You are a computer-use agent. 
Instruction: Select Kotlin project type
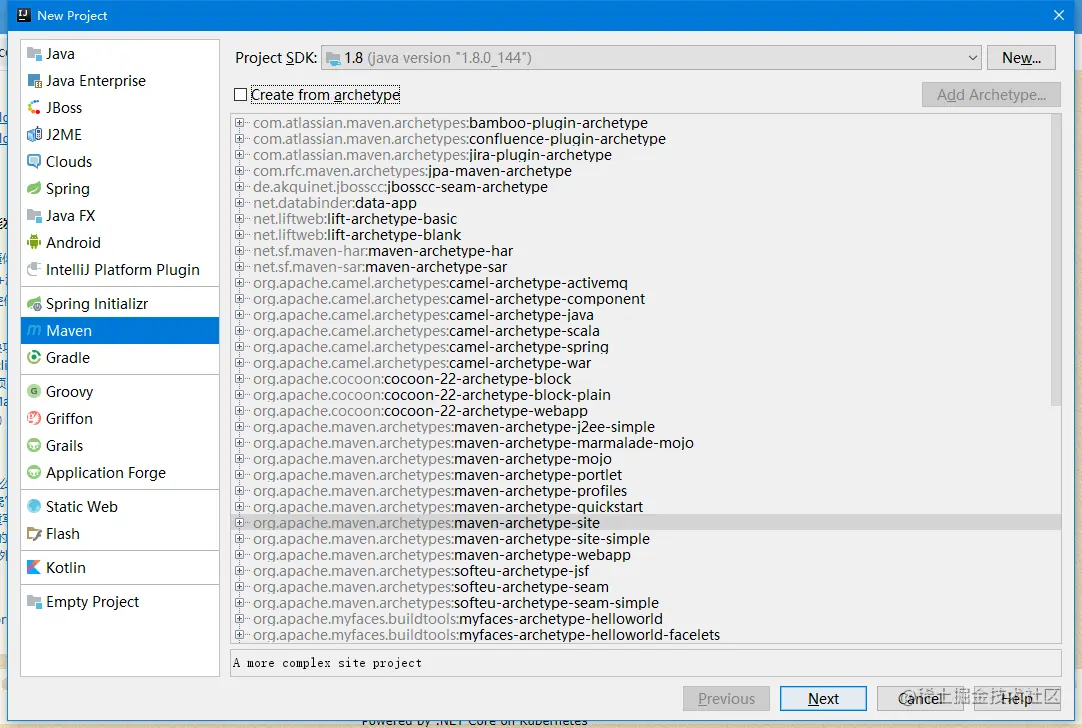[x=120, y=567]
